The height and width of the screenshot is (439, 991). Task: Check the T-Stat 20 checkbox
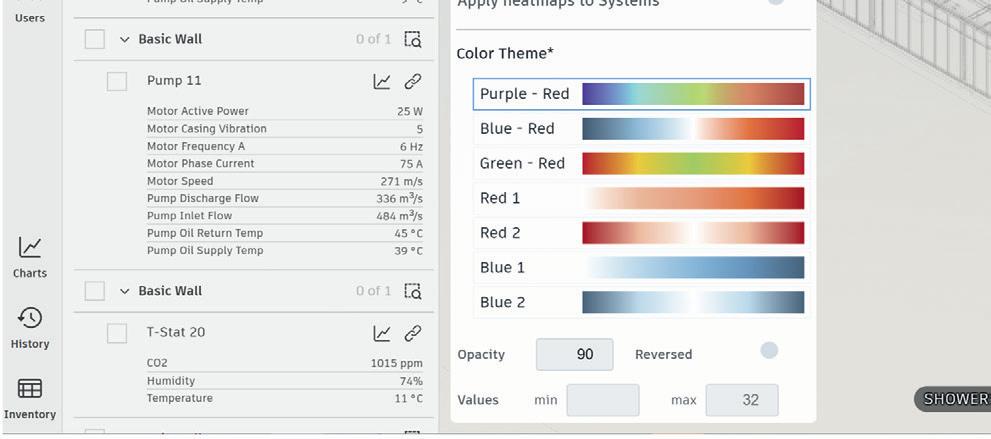pos(117,333)
